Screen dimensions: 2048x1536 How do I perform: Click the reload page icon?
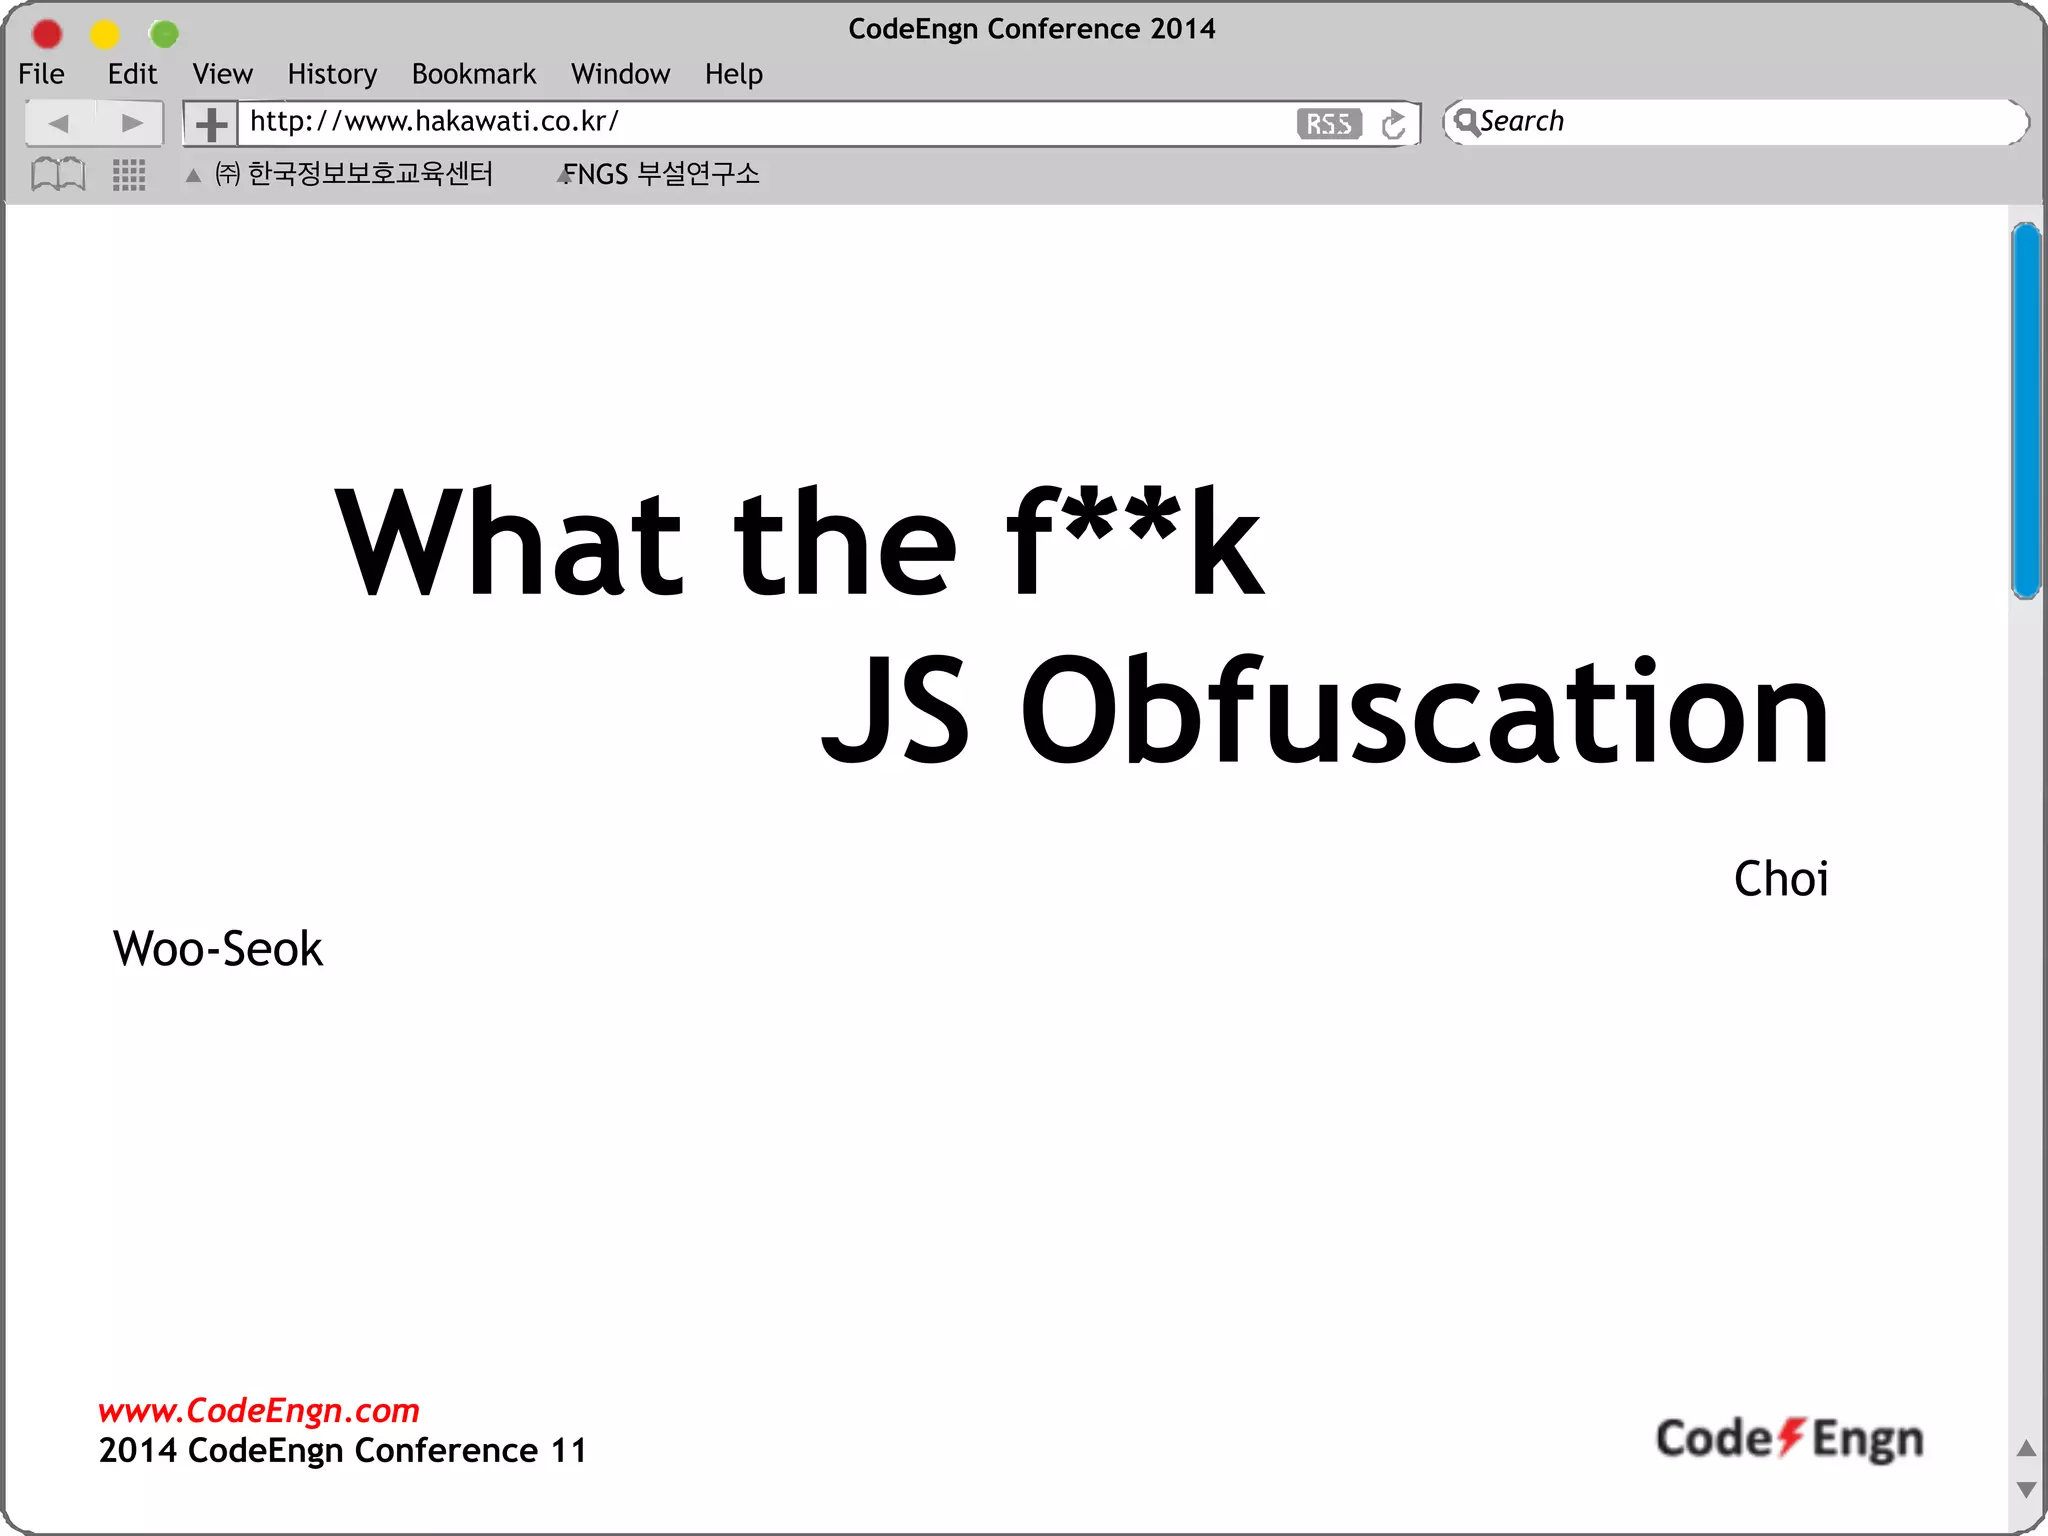(x=1393, y=124)
